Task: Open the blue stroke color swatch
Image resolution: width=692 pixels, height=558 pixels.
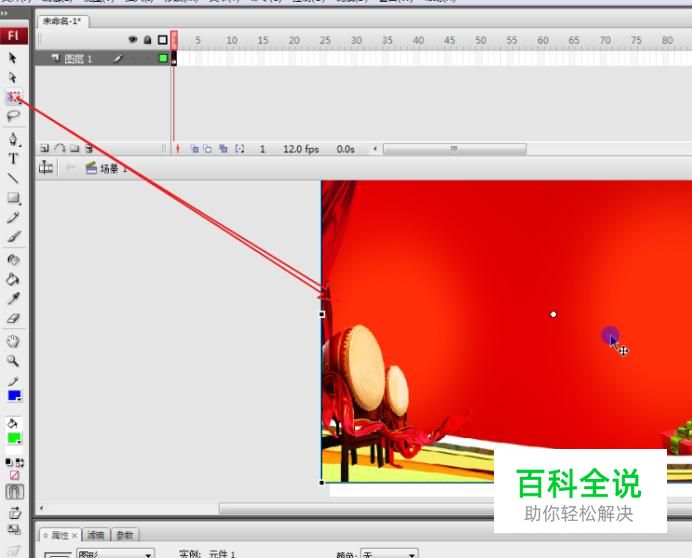Action: tap(14, 396)
